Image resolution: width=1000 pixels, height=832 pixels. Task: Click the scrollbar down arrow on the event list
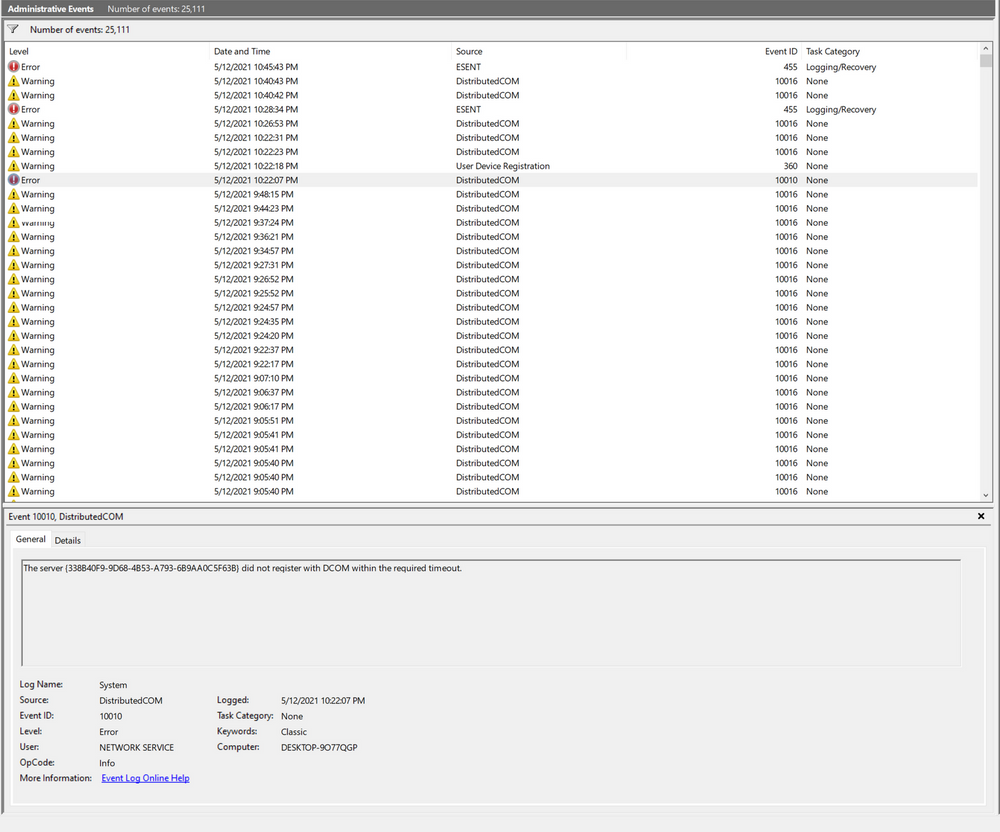[986, 494]
